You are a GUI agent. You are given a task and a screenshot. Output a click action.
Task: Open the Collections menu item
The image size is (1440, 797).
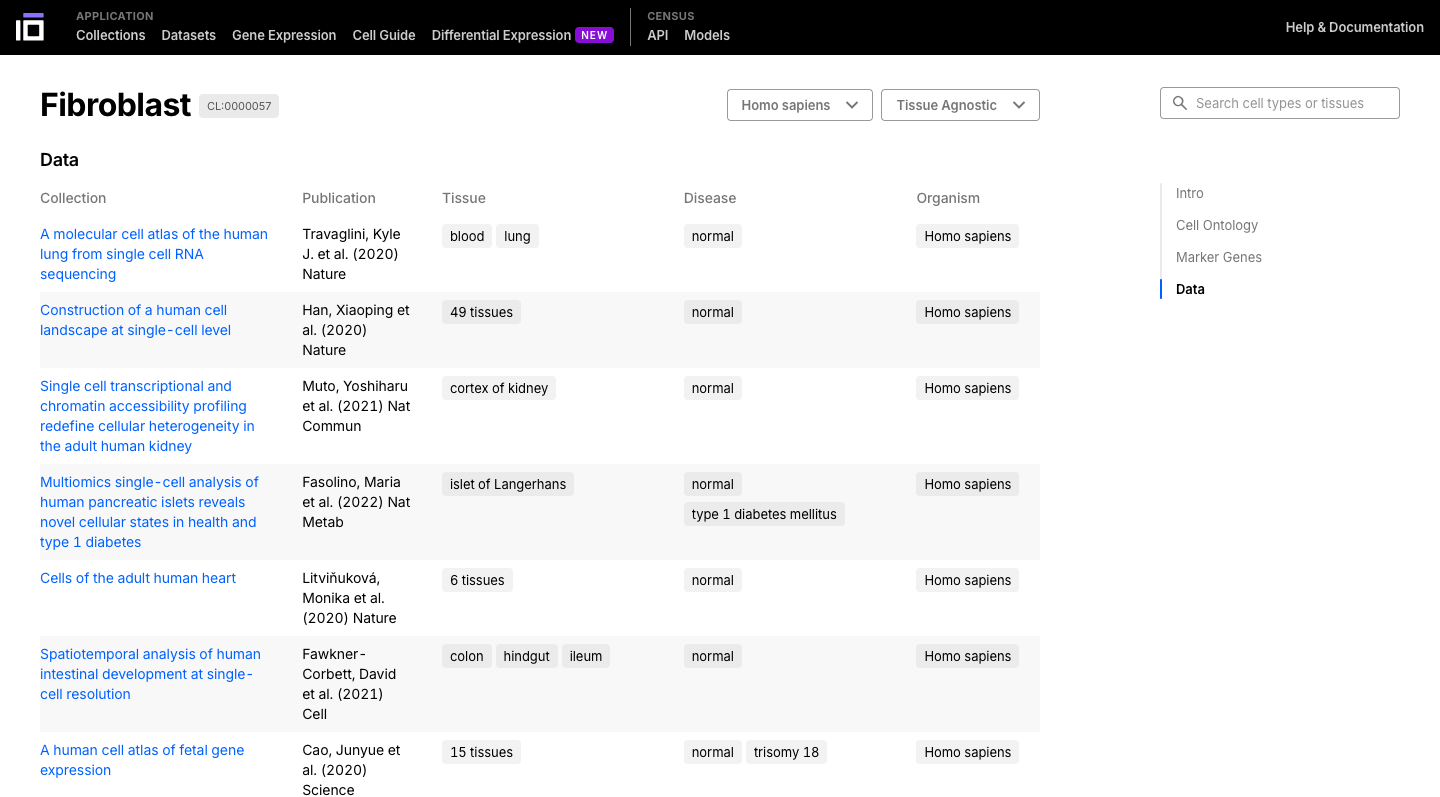[x=110, y=35]
